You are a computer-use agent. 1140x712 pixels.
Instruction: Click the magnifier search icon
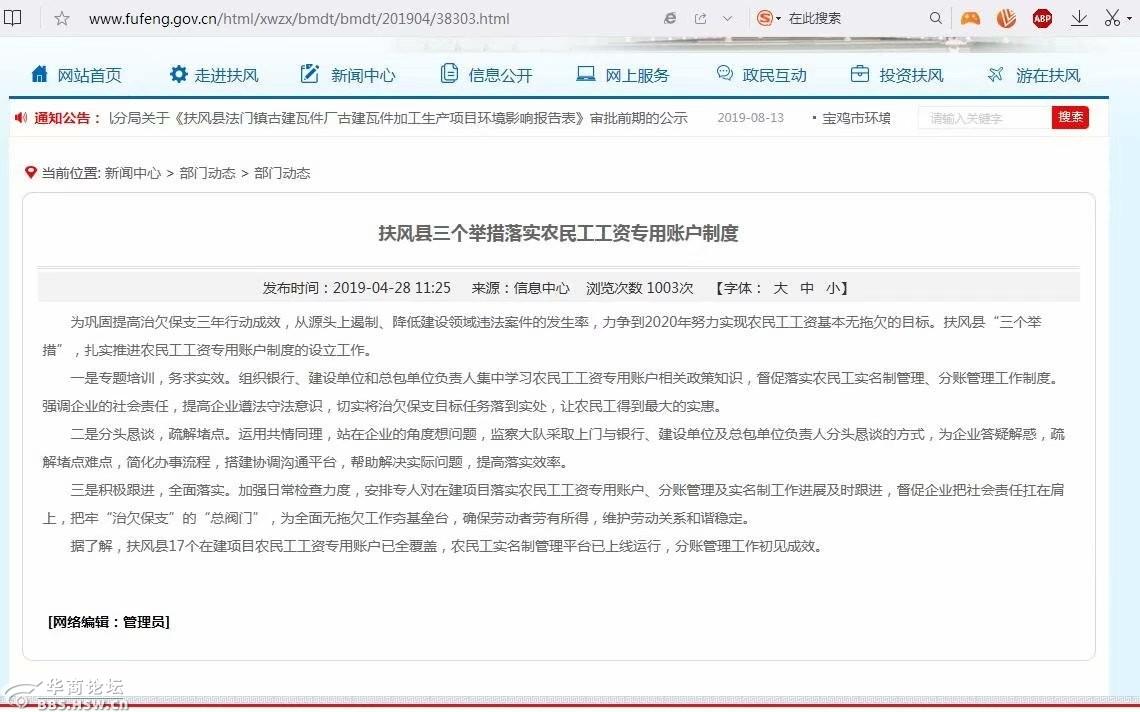(x=936, y=18)
